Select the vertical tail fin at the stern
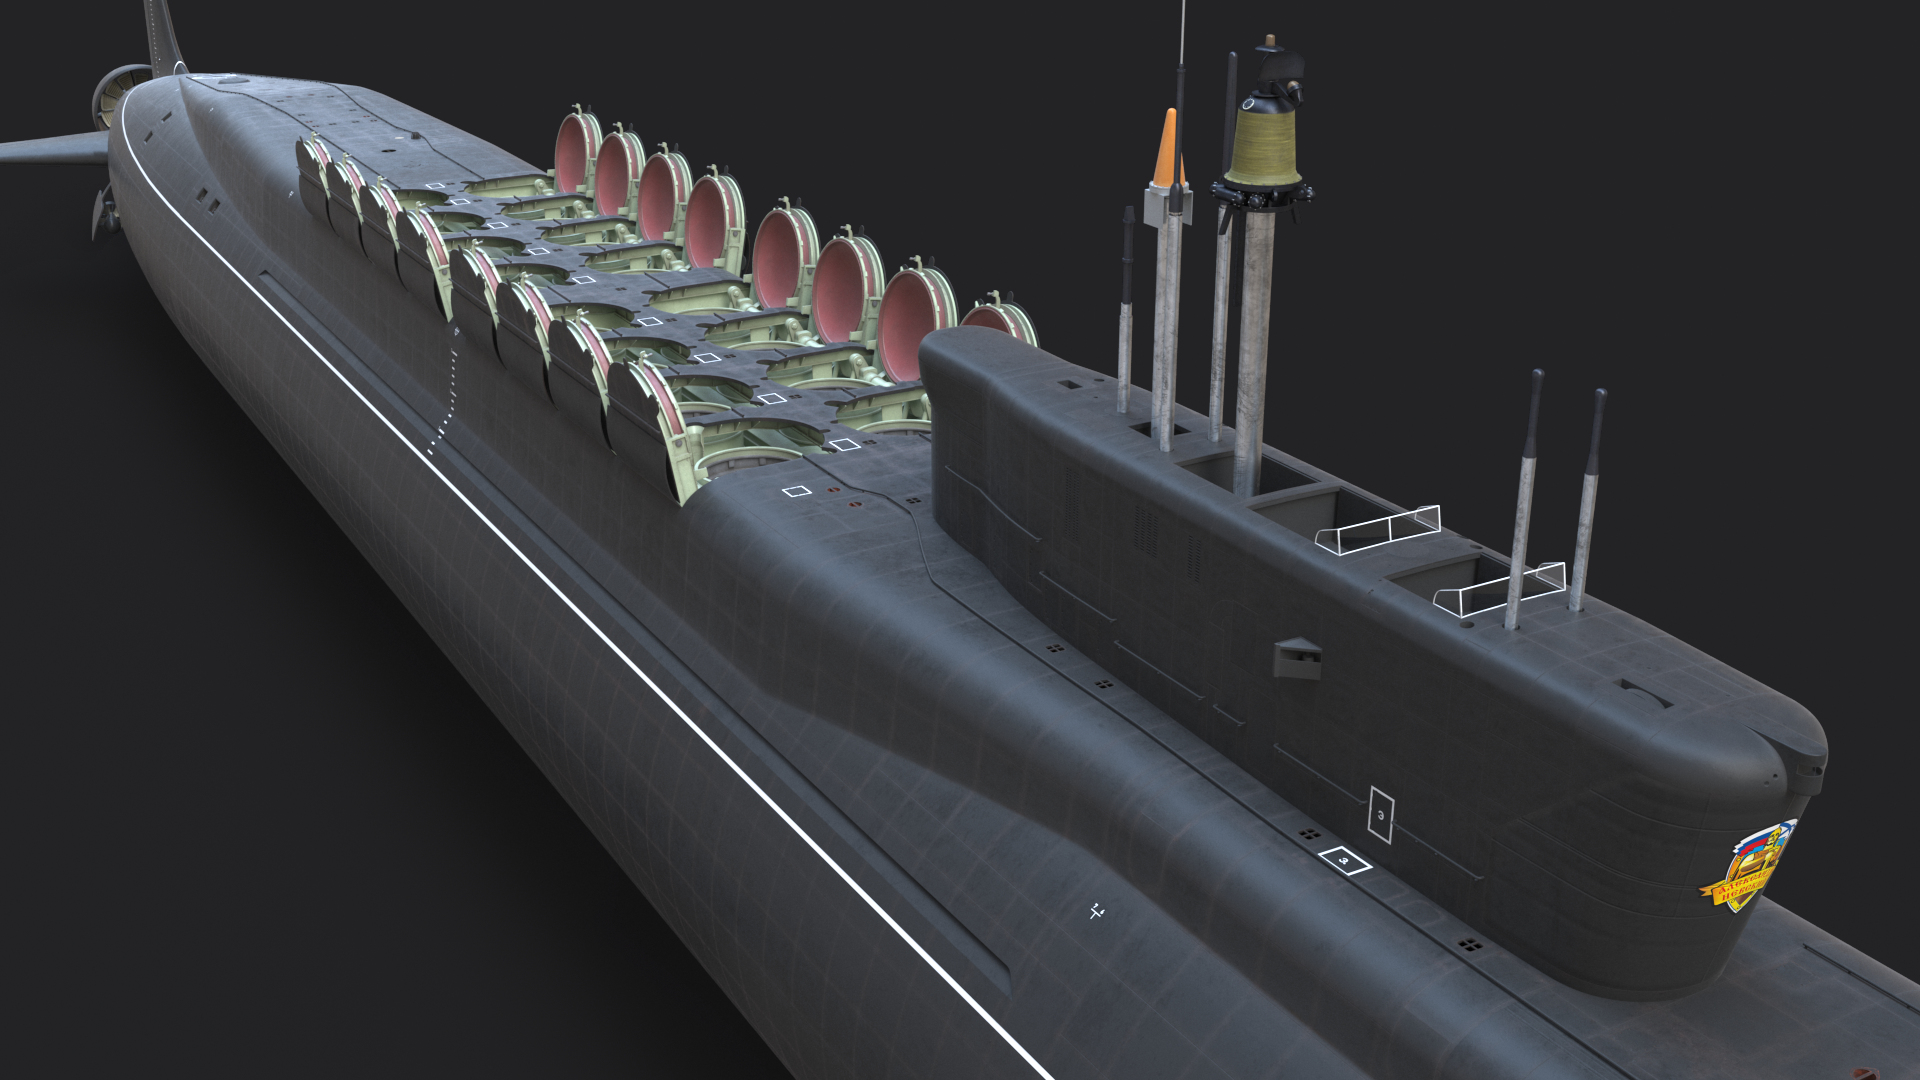Screen dimensions: 1920x1080 coord(163,38)
